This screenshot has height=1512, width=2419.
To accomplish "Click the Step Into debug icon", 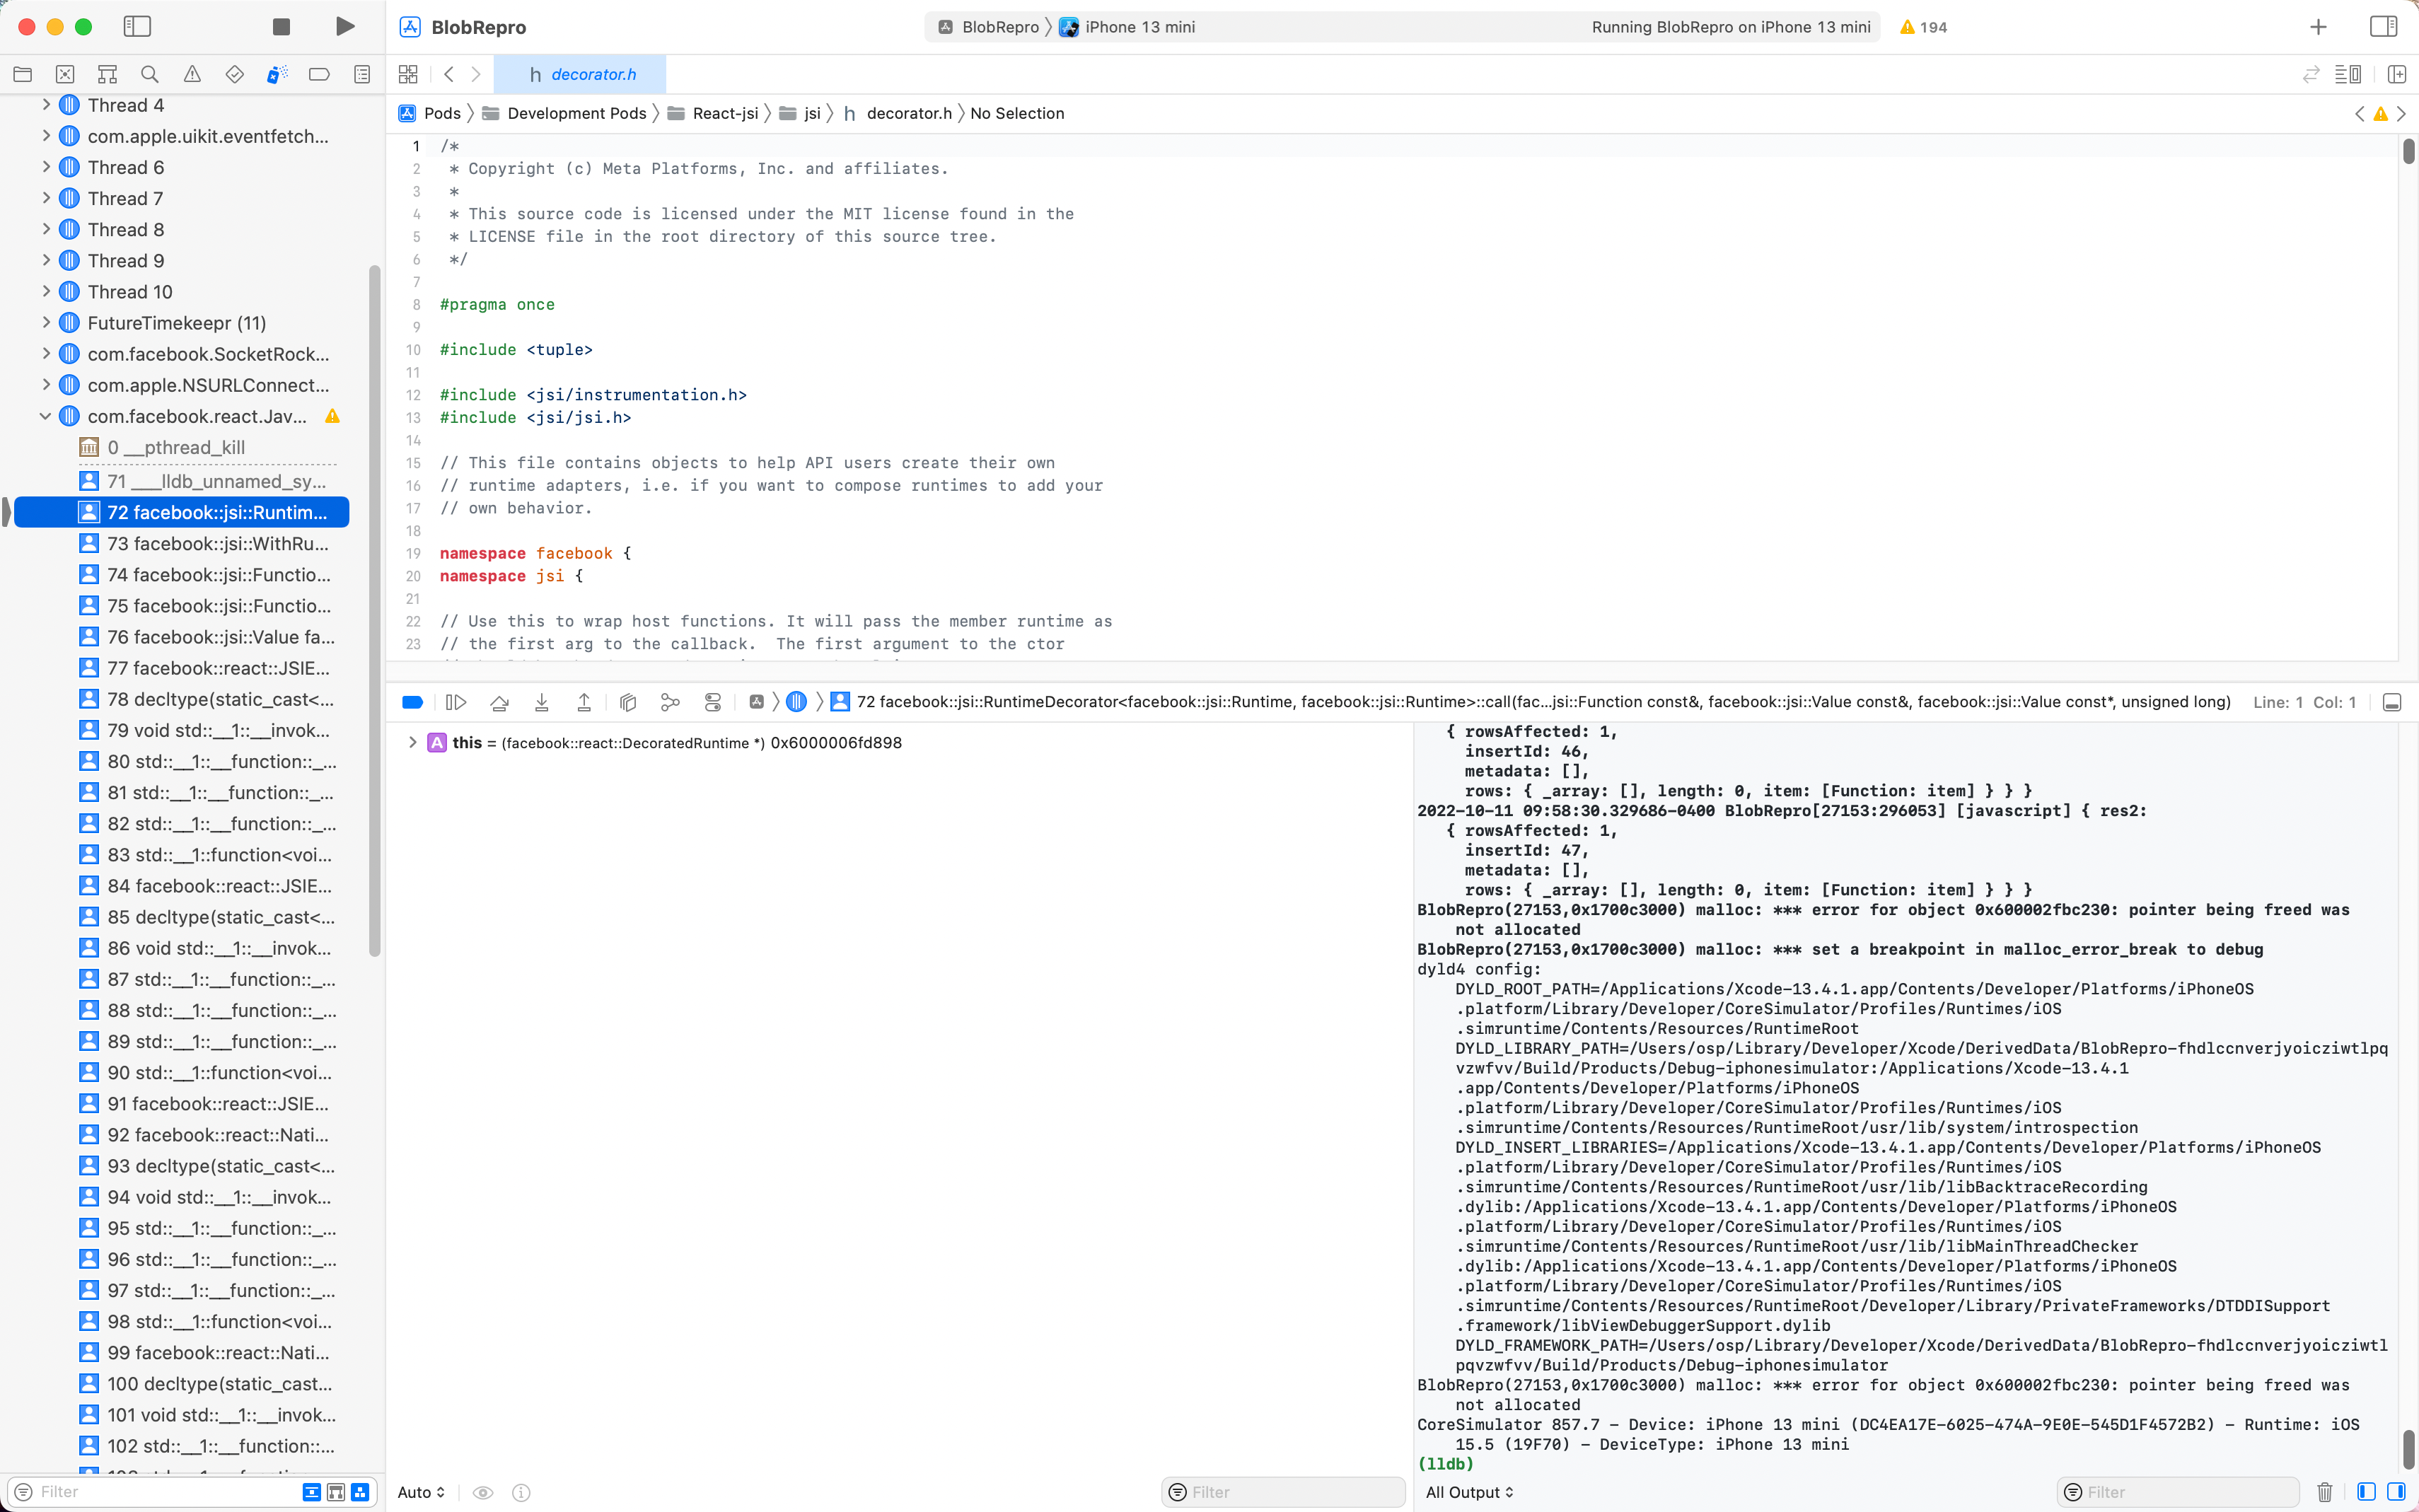I will pos(541,702).
